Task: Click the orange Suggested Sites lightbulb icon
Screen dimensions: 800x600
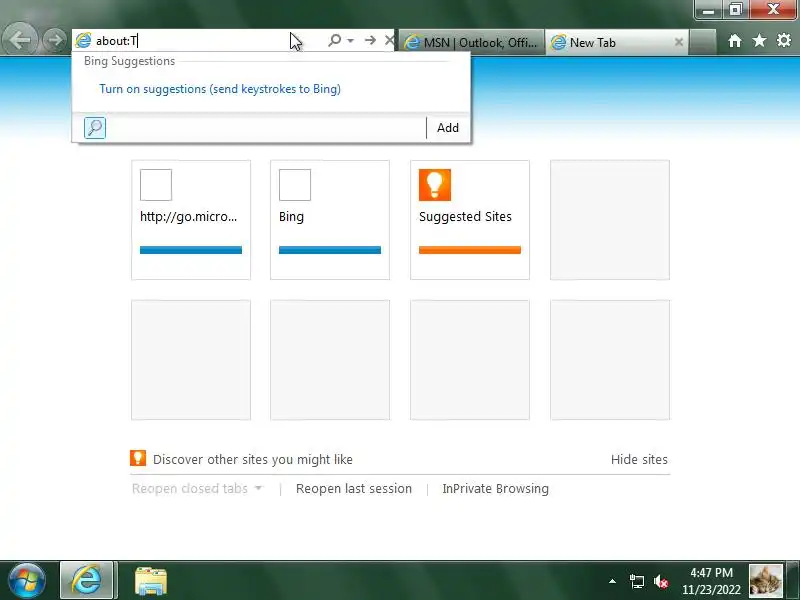Action: pos(435,185)
